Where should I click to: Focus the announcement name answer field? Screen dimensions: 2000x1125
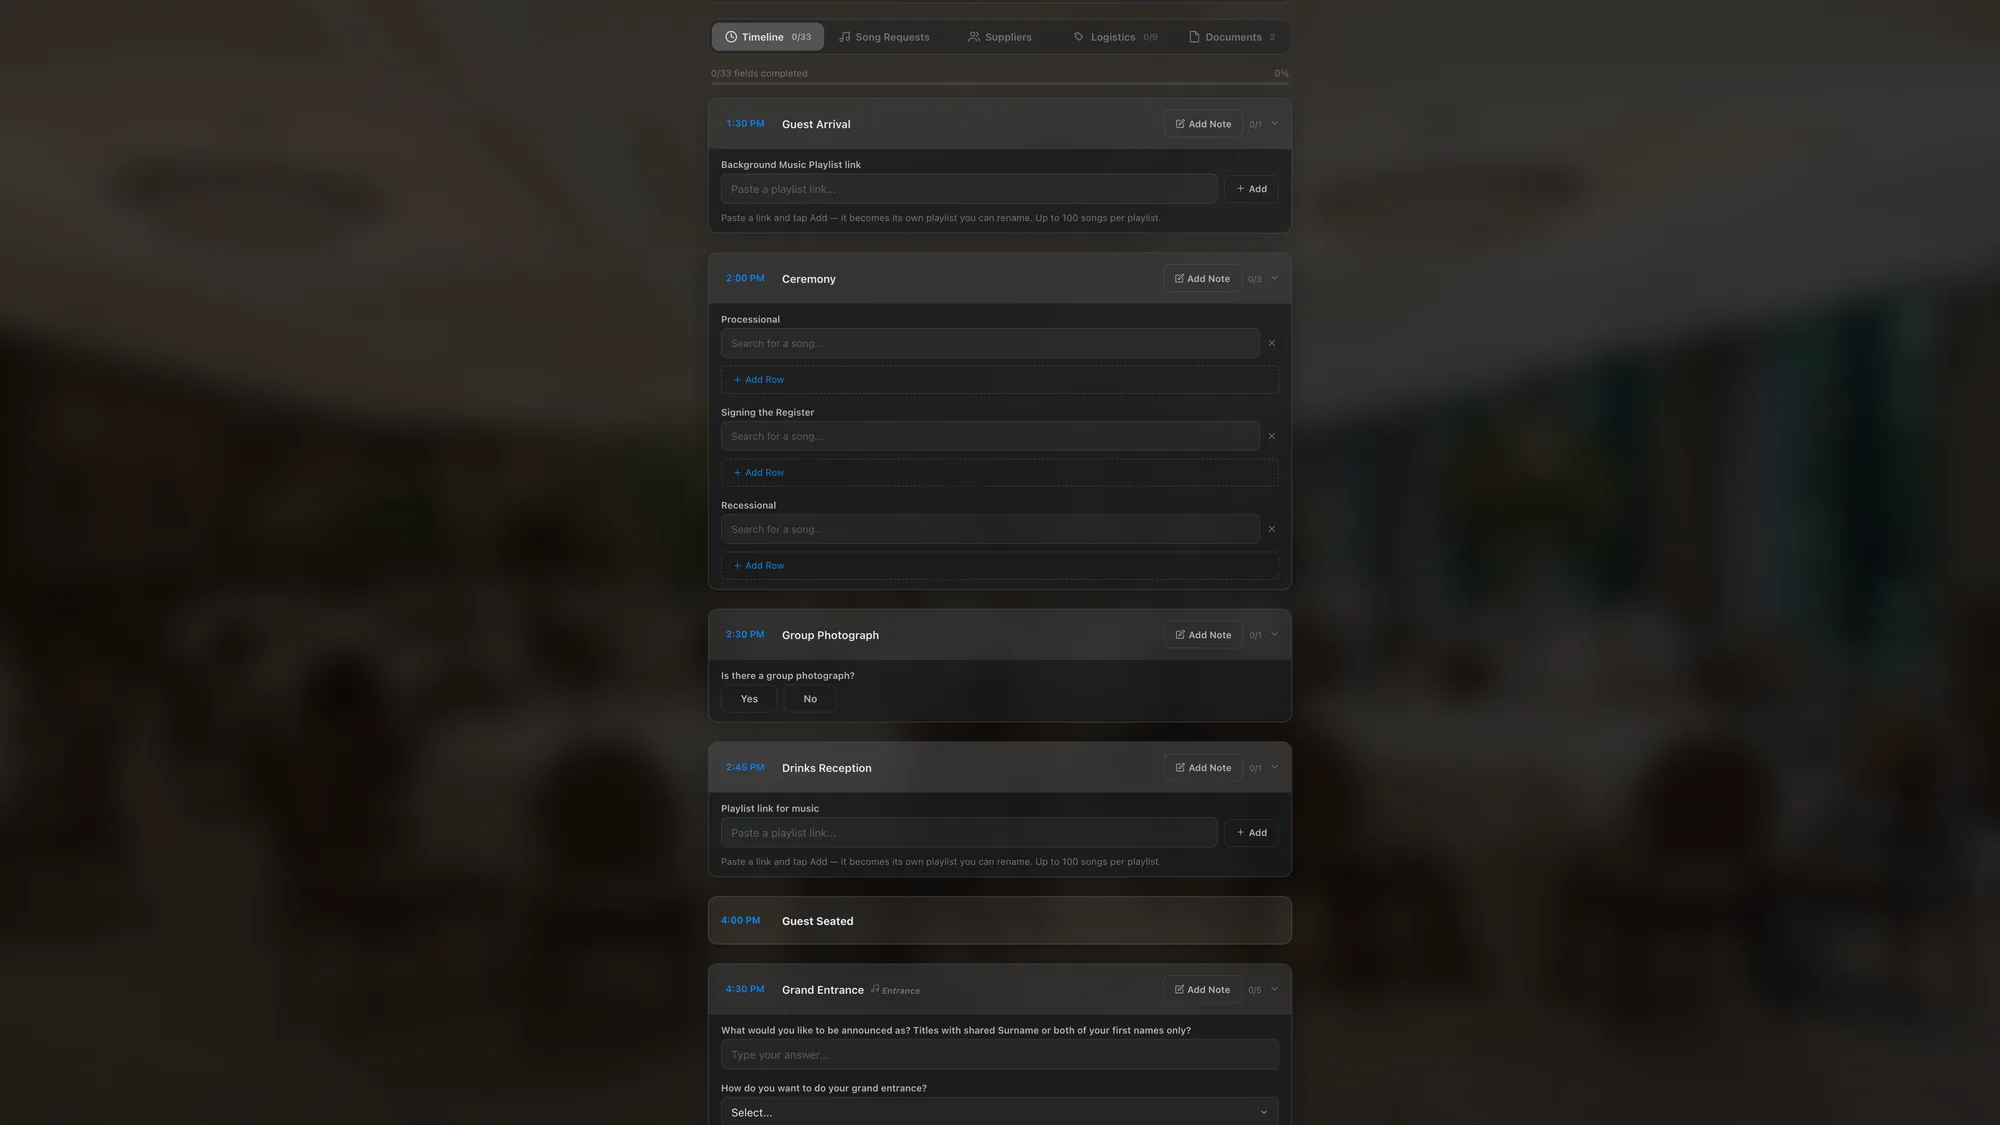click(999, 1055)
